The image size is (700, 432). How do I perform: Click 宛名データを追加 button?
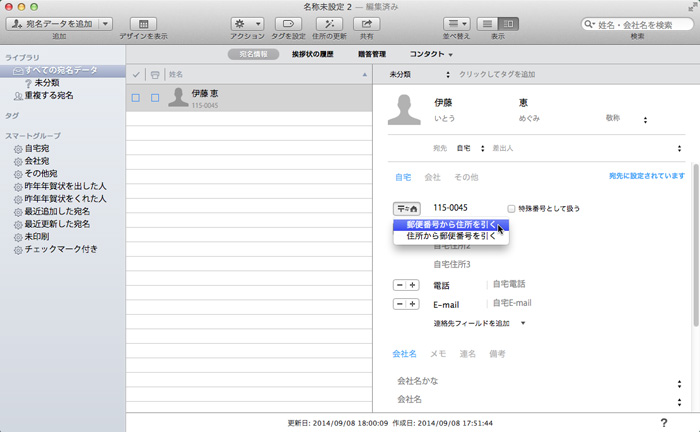[53, 23]
